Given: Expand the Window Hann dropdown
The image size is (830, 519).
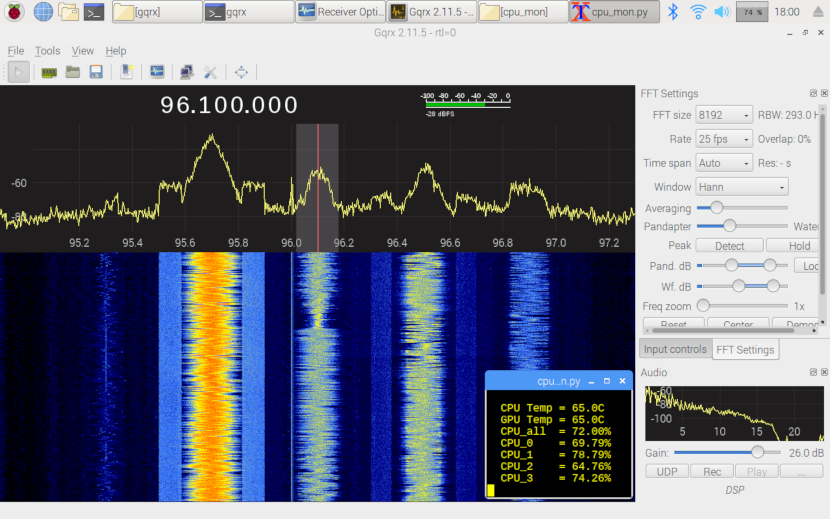Looking at the screenshot, I should pos(742,187).
